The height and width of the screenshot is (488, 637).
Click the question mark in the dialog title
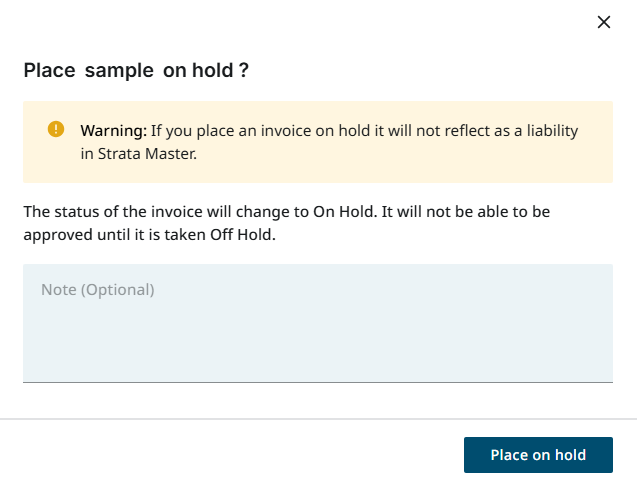point(244,70)
